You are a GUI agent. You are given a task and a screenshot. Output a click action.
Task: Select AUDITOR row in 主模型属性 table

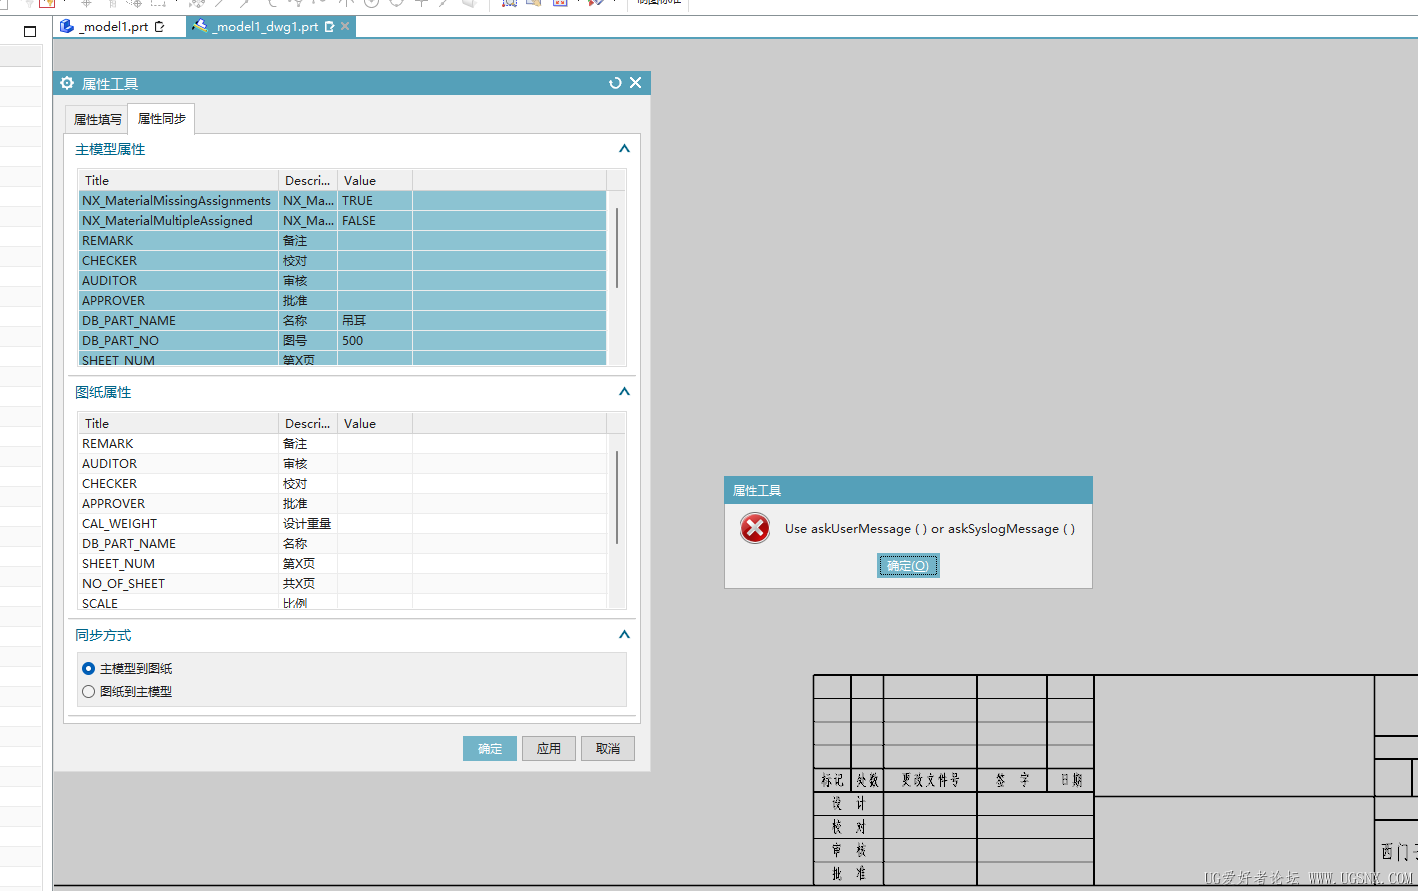point(342,280)
